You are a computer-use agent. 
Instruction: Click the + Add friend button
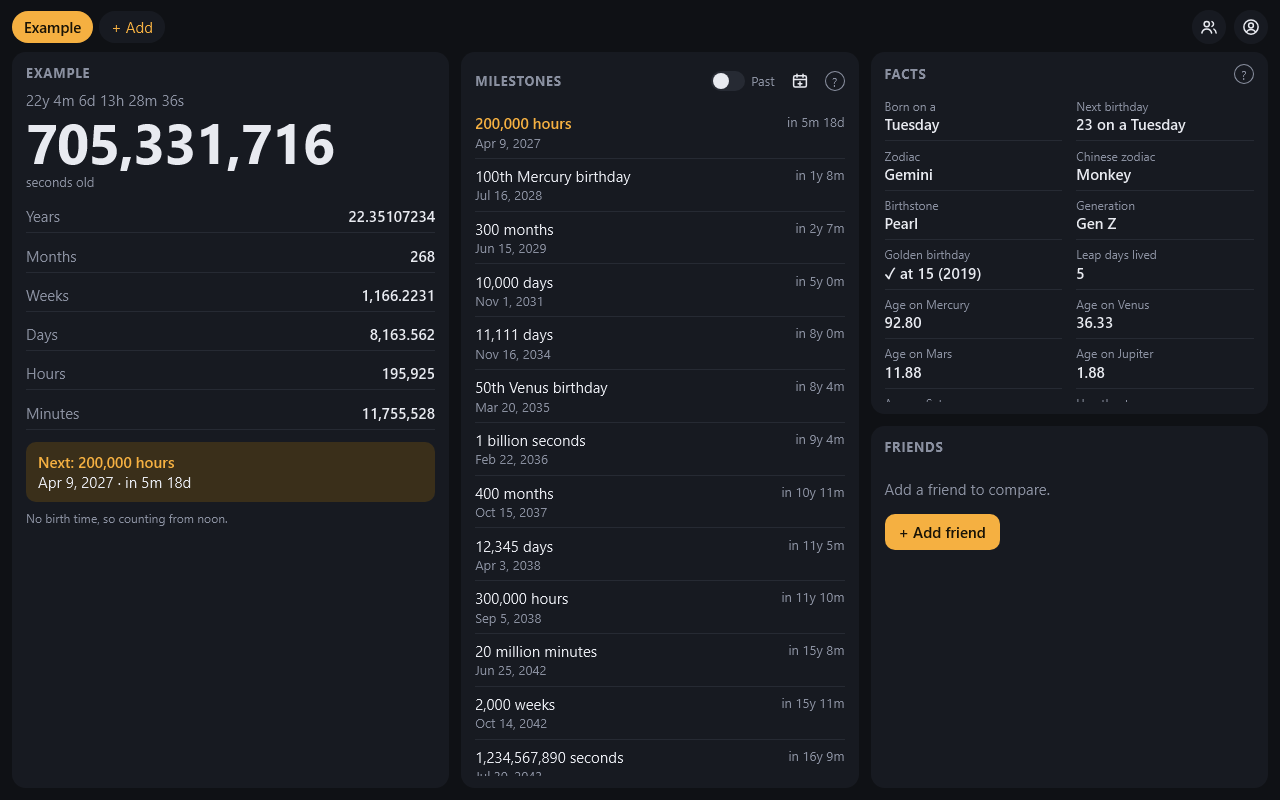pos(942,532)
